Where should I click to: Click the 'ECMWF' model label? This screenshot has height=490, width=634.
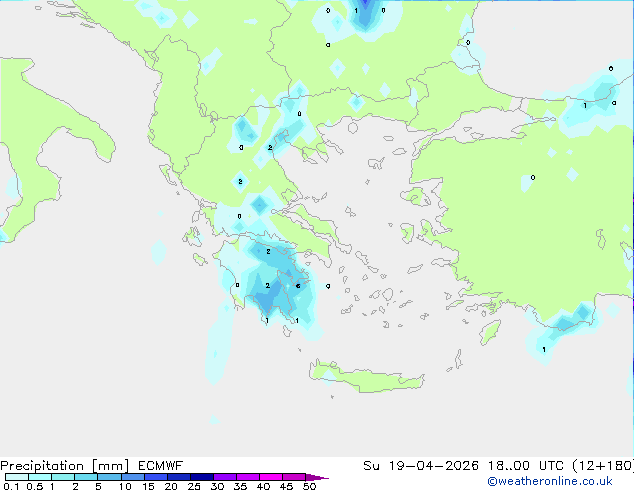pos(161,466)
